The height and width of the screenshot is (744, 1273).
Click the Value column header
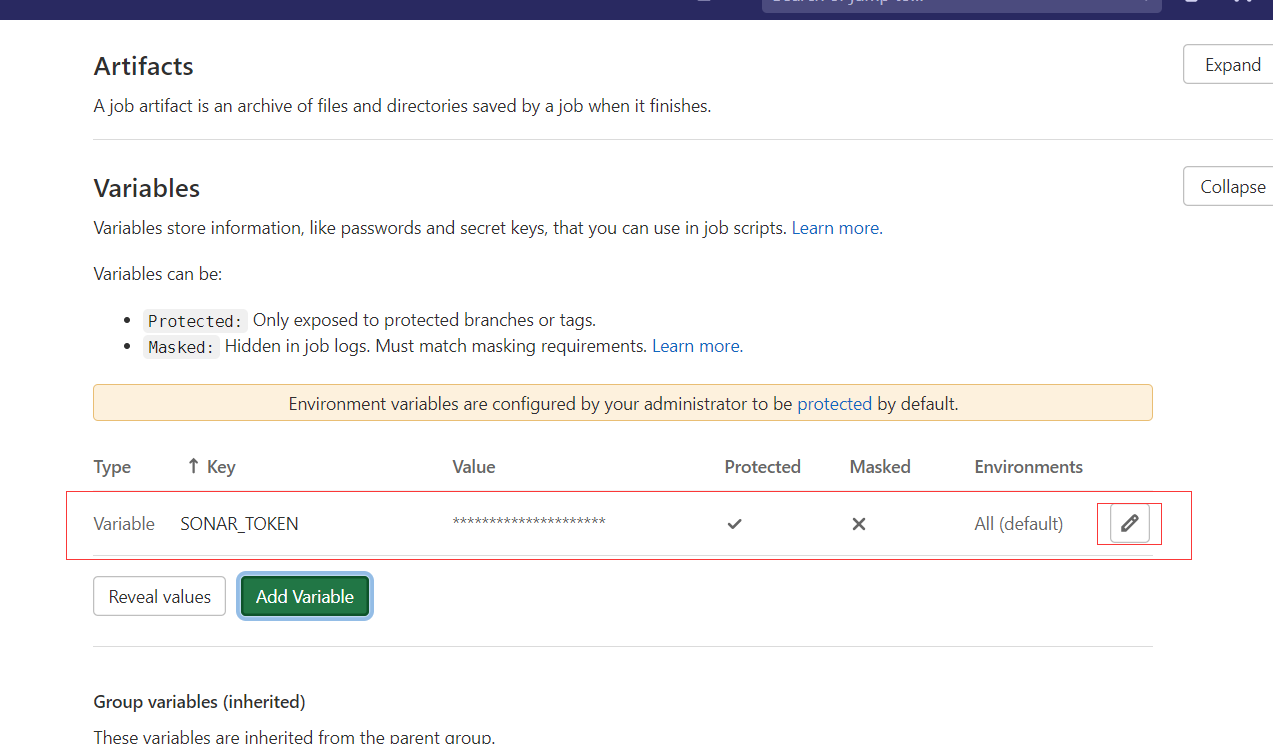click(473, 467)
